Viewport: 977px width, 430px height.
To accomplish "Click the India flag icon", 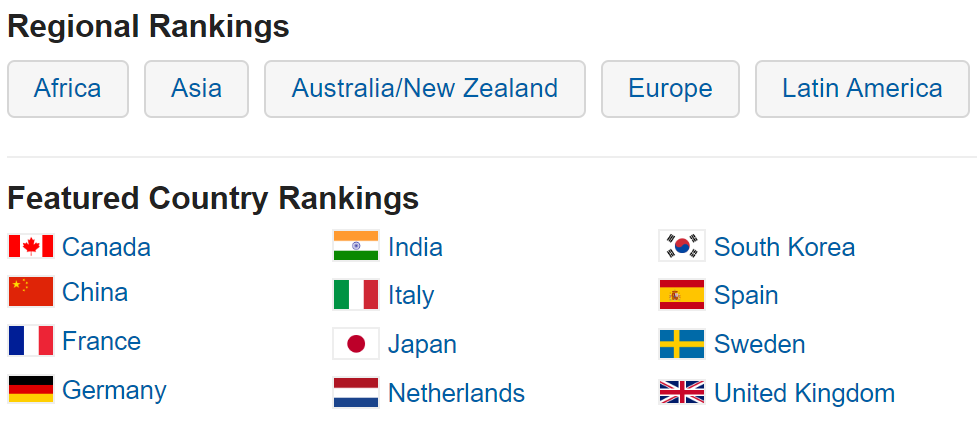I will (x=356, y=246).
